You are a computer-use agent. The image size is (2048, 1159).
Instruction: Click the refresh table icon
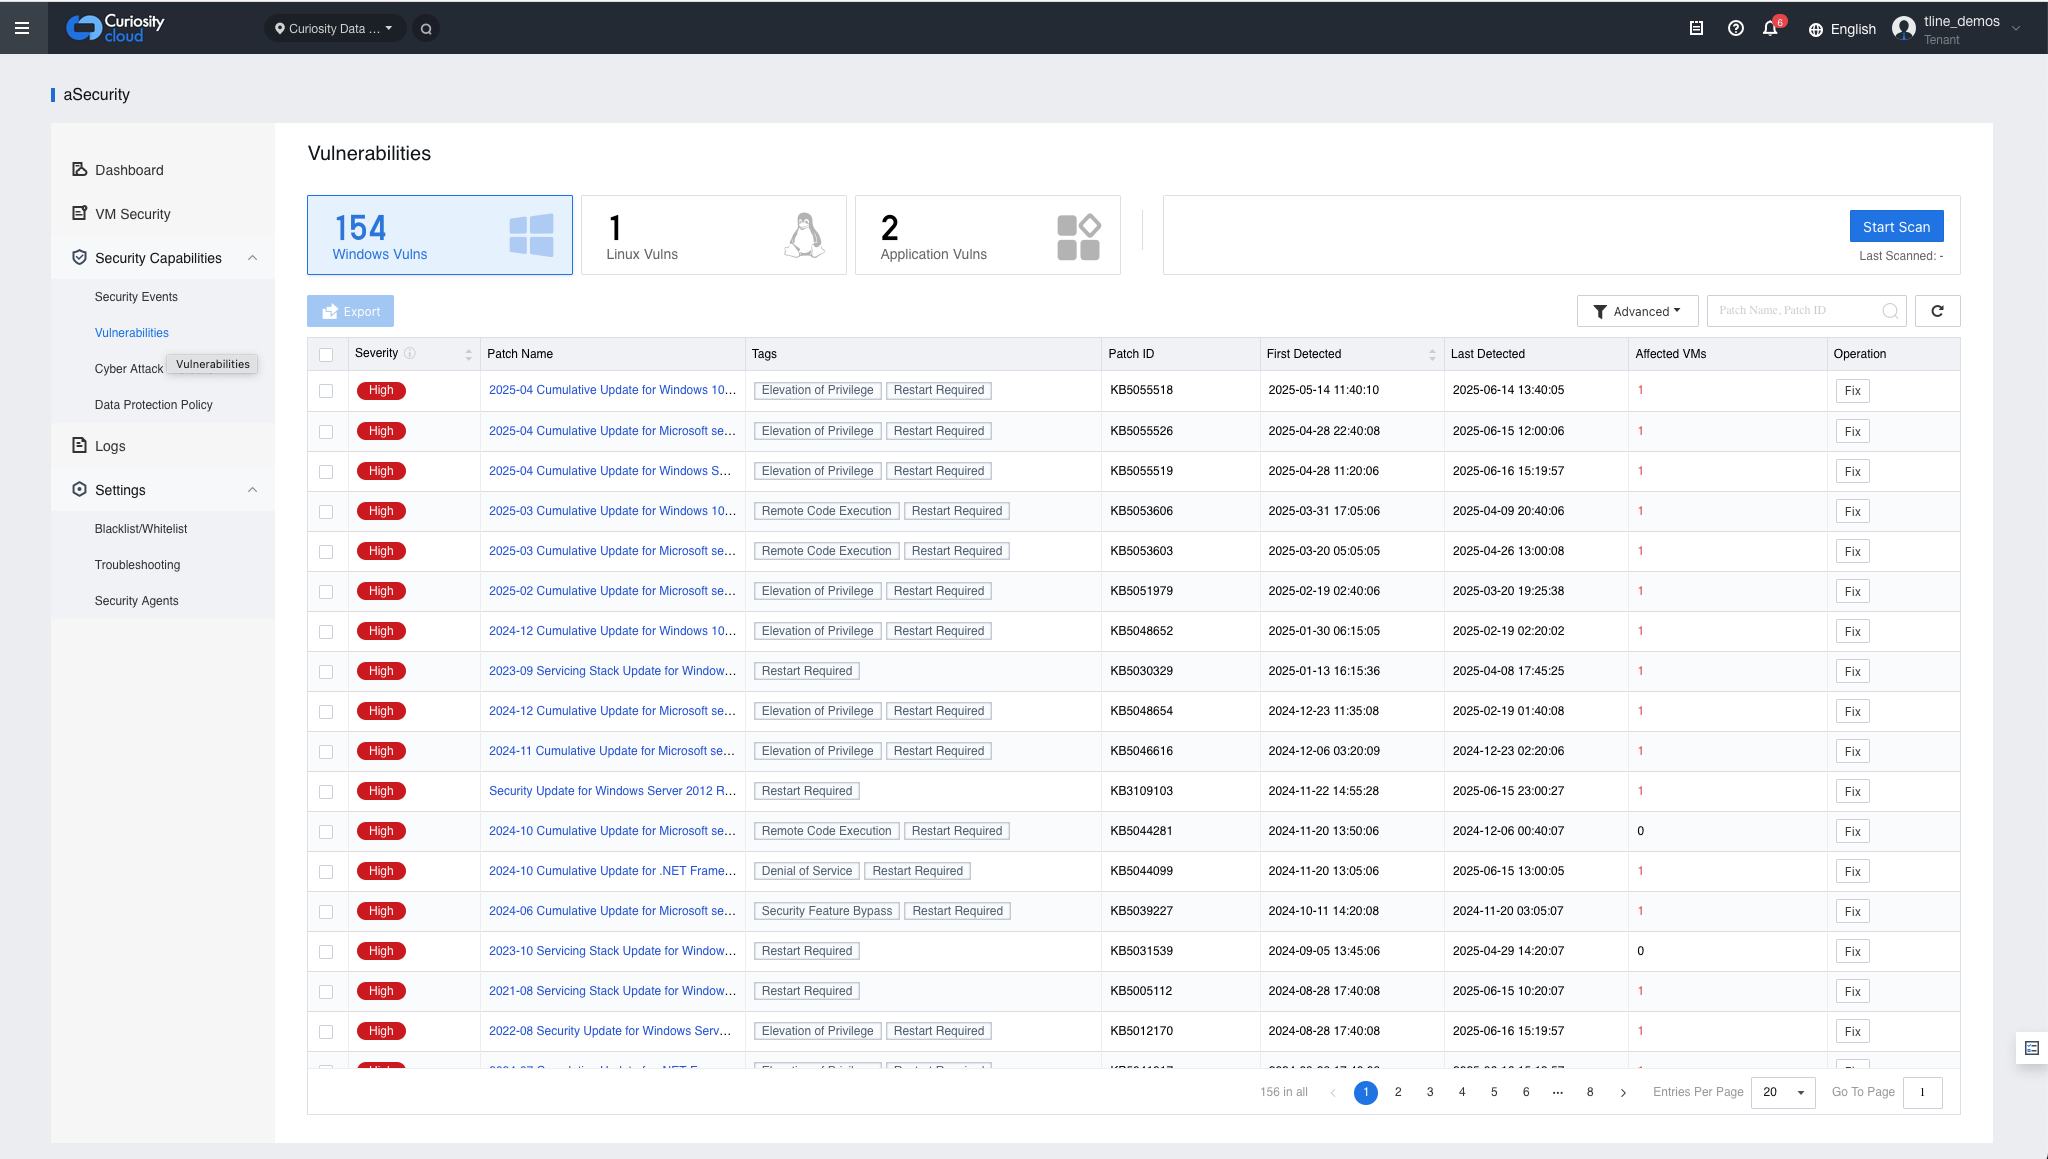coord(1937,311)
